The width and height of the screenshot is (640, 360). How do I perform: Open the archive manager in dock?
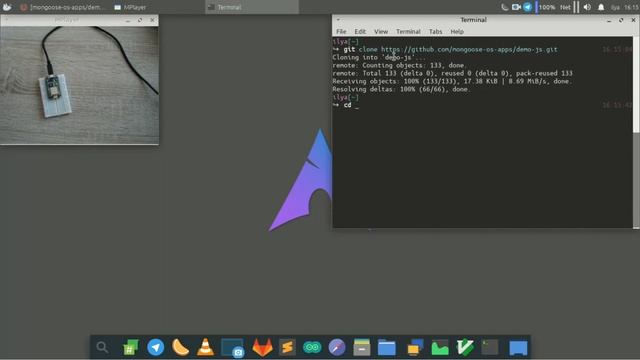coord(362,347)
